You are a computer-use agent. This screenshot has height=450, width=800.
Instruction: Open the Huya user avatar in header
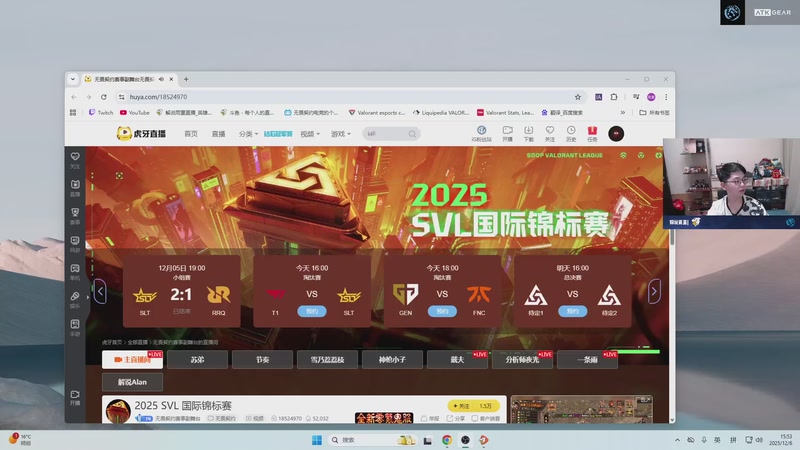tap(616, 134)
